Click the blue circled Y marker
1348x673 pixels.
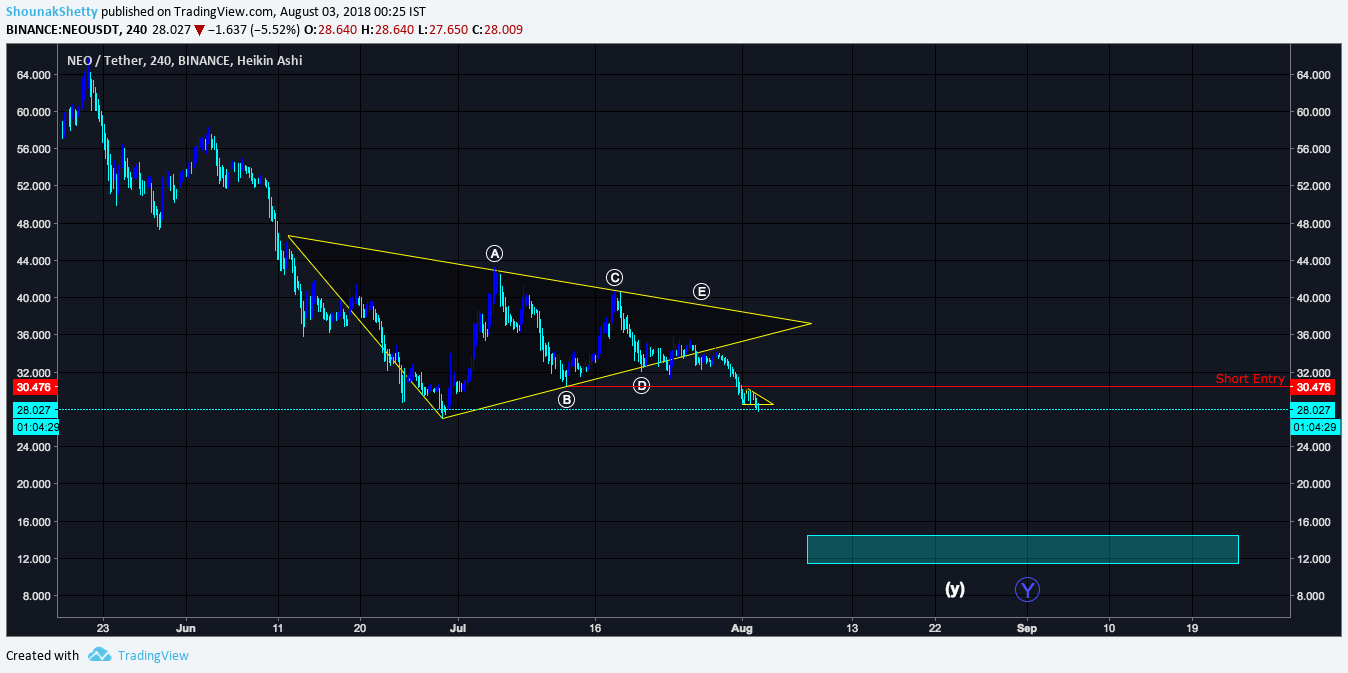coord(1027,589)
